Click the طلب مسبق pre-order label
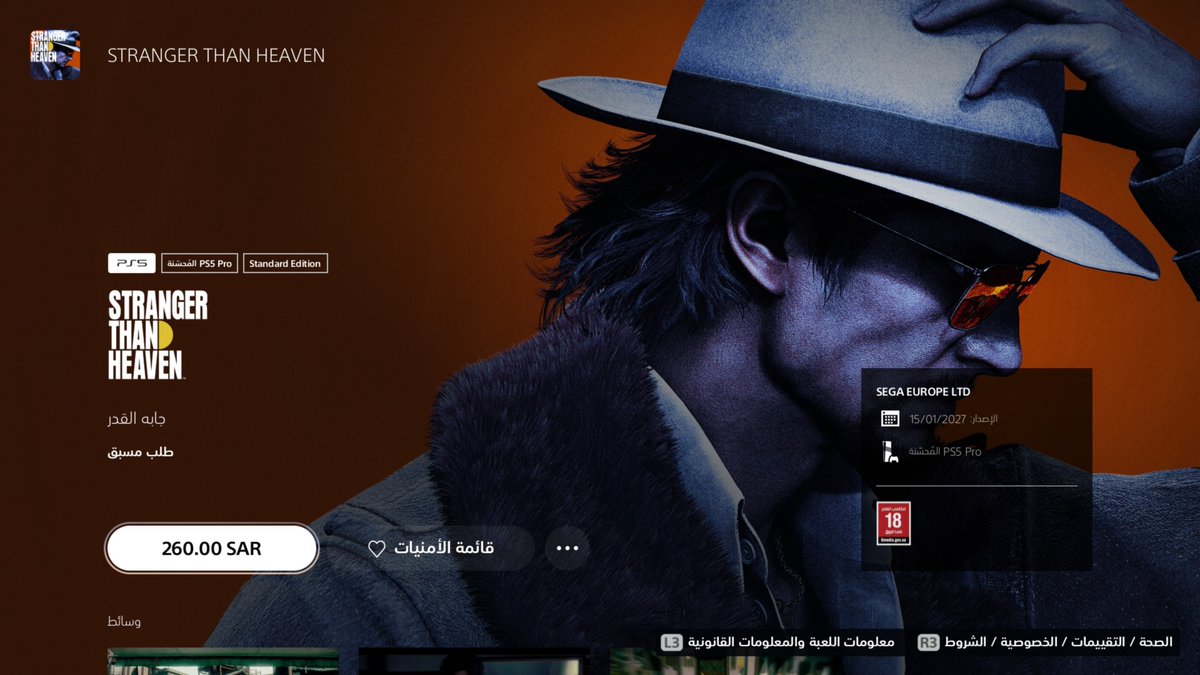The height and width of the screenshot is (675, 1200). [141, 452]
